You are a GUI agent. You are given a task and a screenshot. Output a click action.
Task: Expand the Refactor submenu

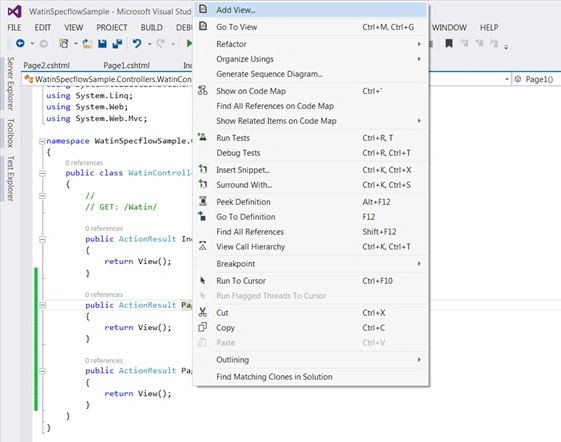(x=311, y=44)
